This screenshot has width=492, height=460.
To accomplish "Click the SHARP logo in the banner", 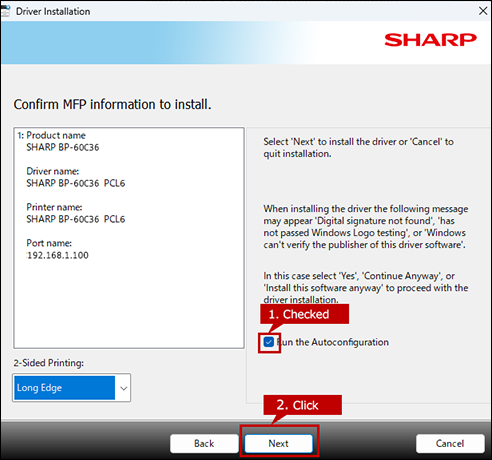I will tap(430, 40).
